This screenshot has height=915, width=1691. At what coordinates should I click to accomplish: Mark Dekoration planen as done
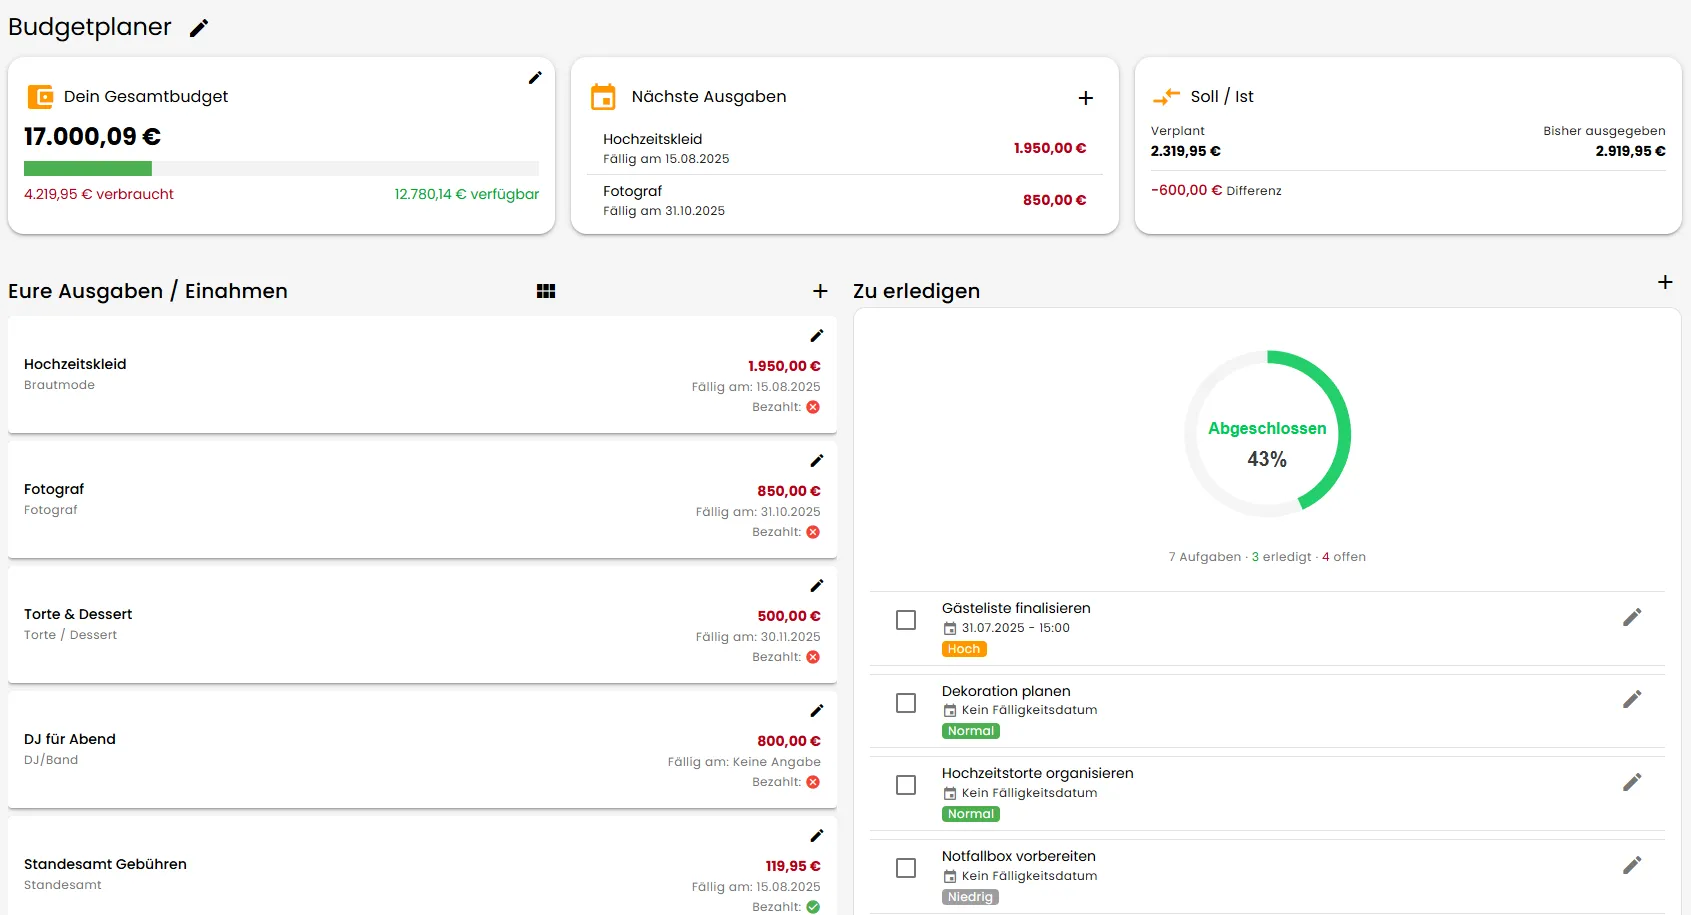(x=906, y=703)
